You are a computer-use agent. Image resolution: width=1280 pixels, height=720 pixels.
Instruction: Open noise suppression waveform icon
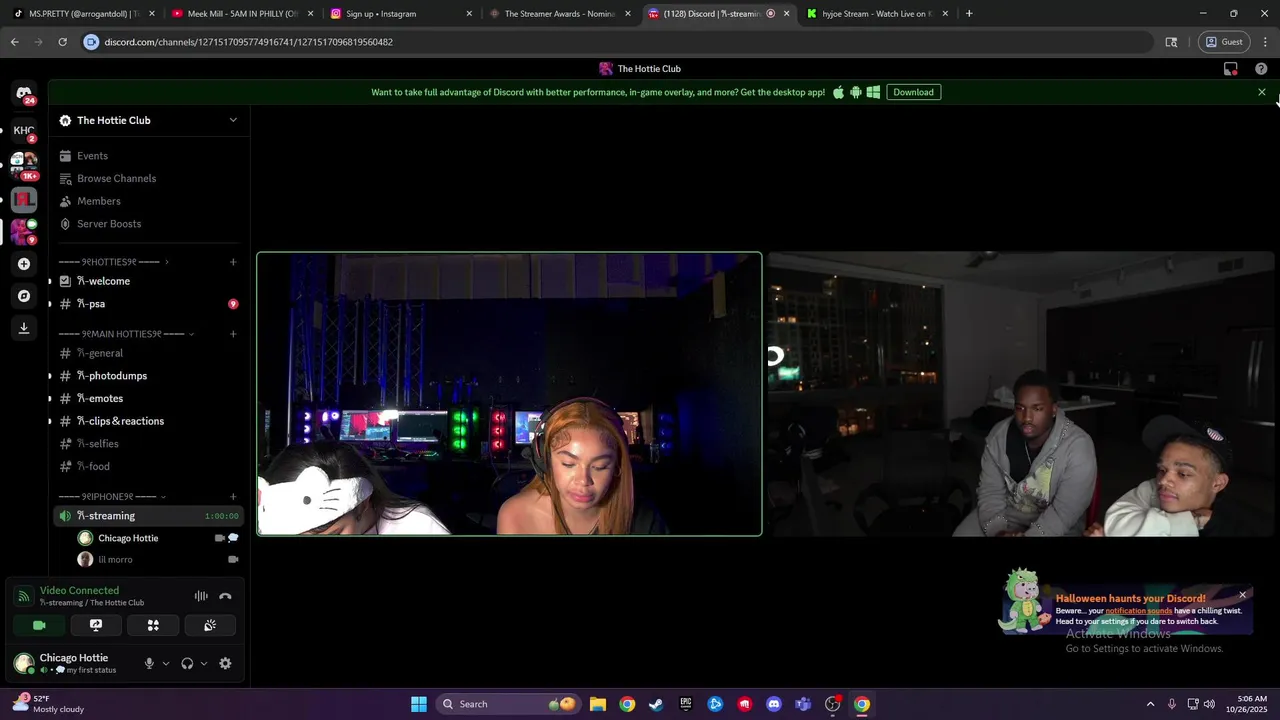201,596
